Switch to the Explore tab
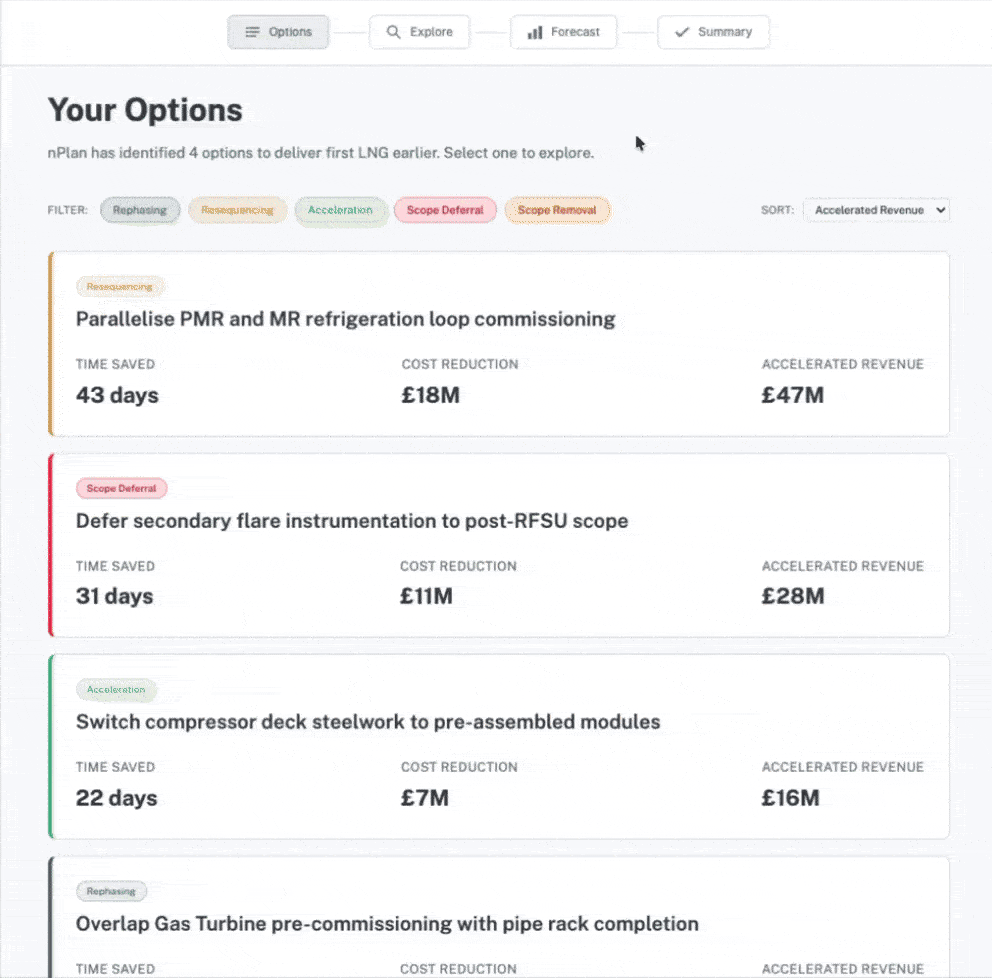The width and height of the screenshot is (992, 978). click(419, 32)
